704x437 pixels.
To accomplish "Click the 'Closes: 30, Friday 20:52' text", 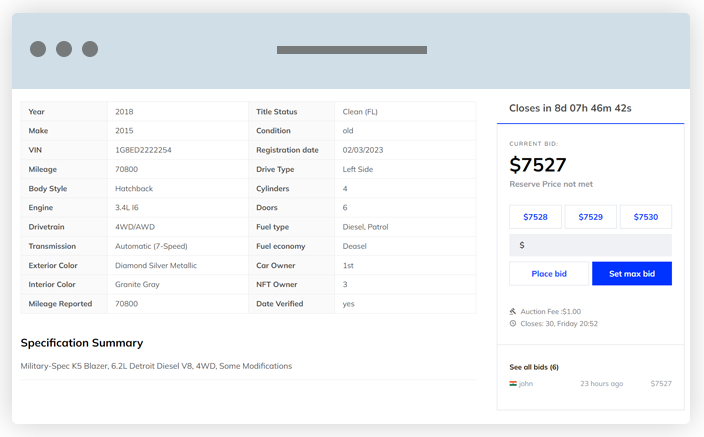I will (559, 323).
